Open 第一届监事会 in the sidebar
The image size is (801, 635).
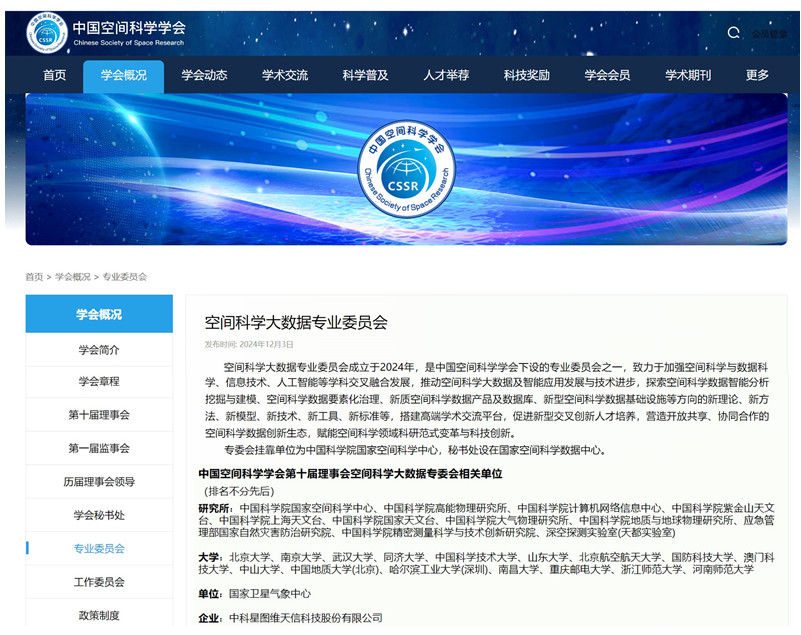(x=99, y=449)
